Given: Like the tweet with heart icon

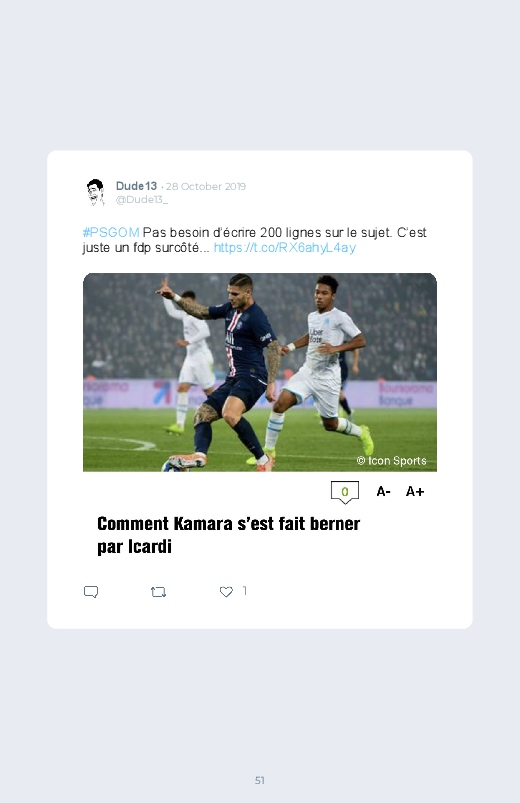Looking at the screenshot, I should 226,591.
